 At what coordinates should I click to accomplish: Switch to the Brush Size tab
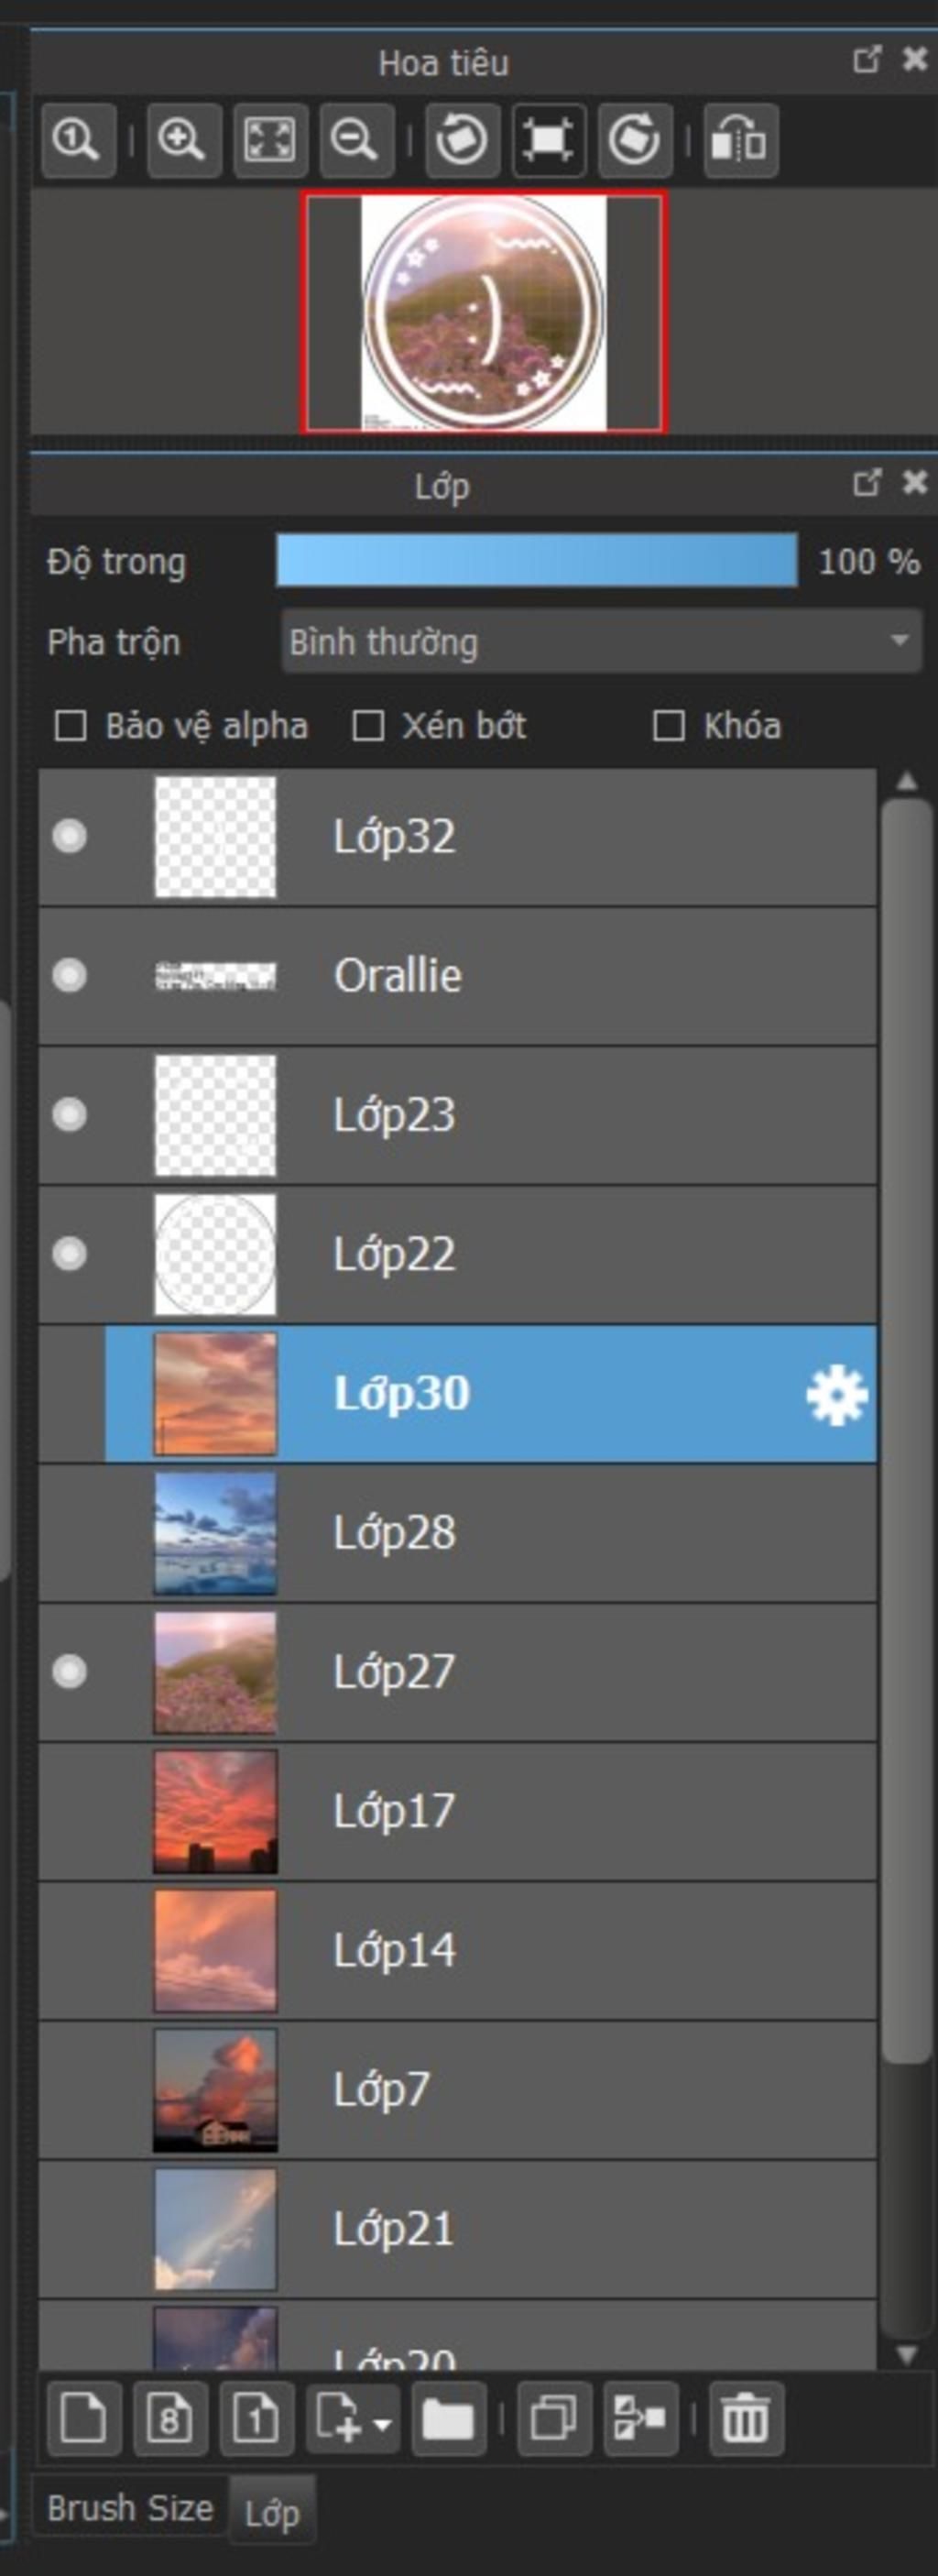130,2508
